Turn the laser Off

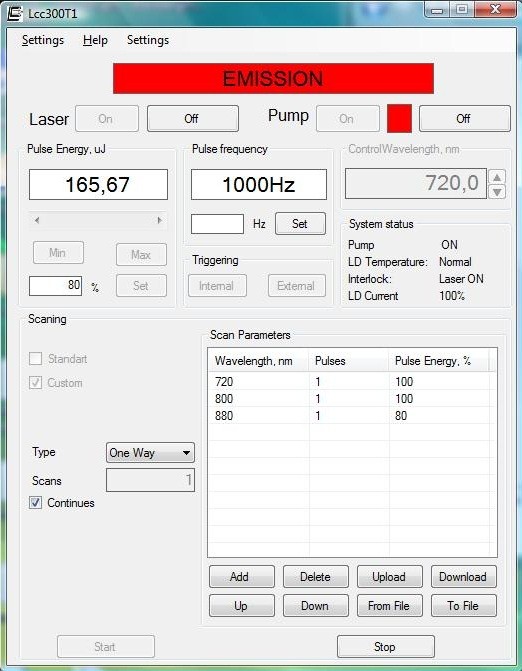(x=193, y=119)
